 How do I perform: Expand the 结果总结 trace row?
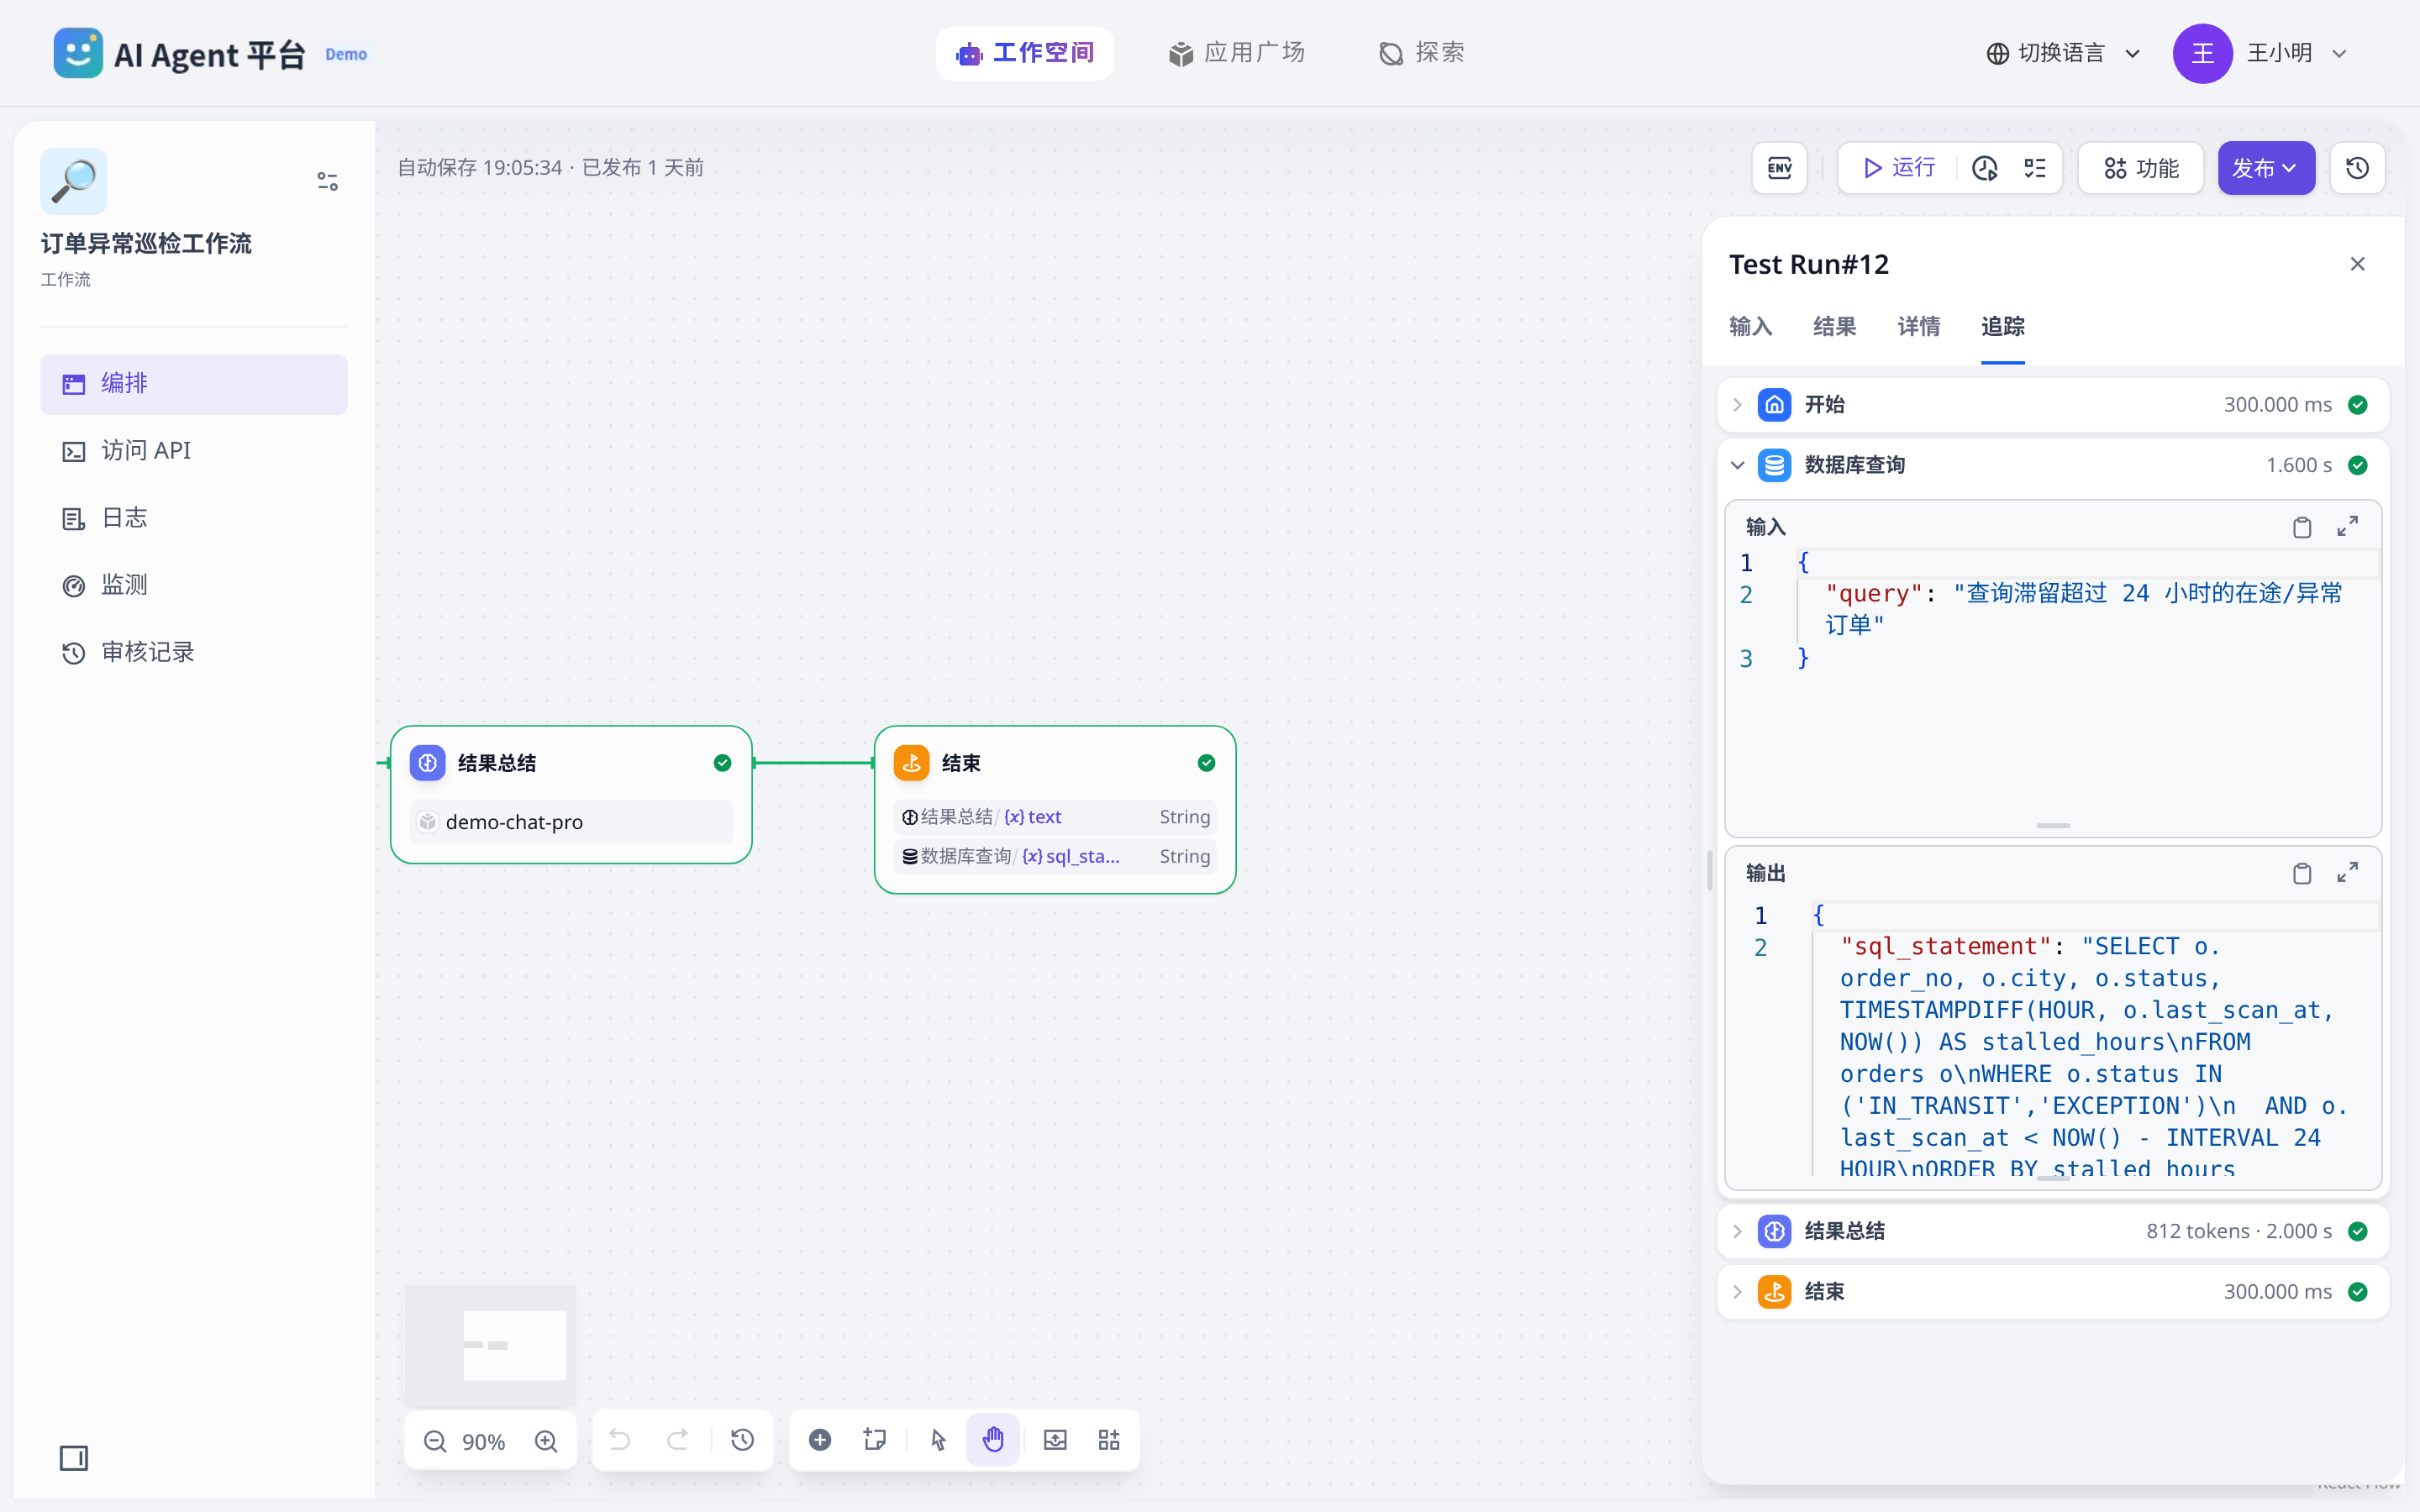coord(2053,1231)
